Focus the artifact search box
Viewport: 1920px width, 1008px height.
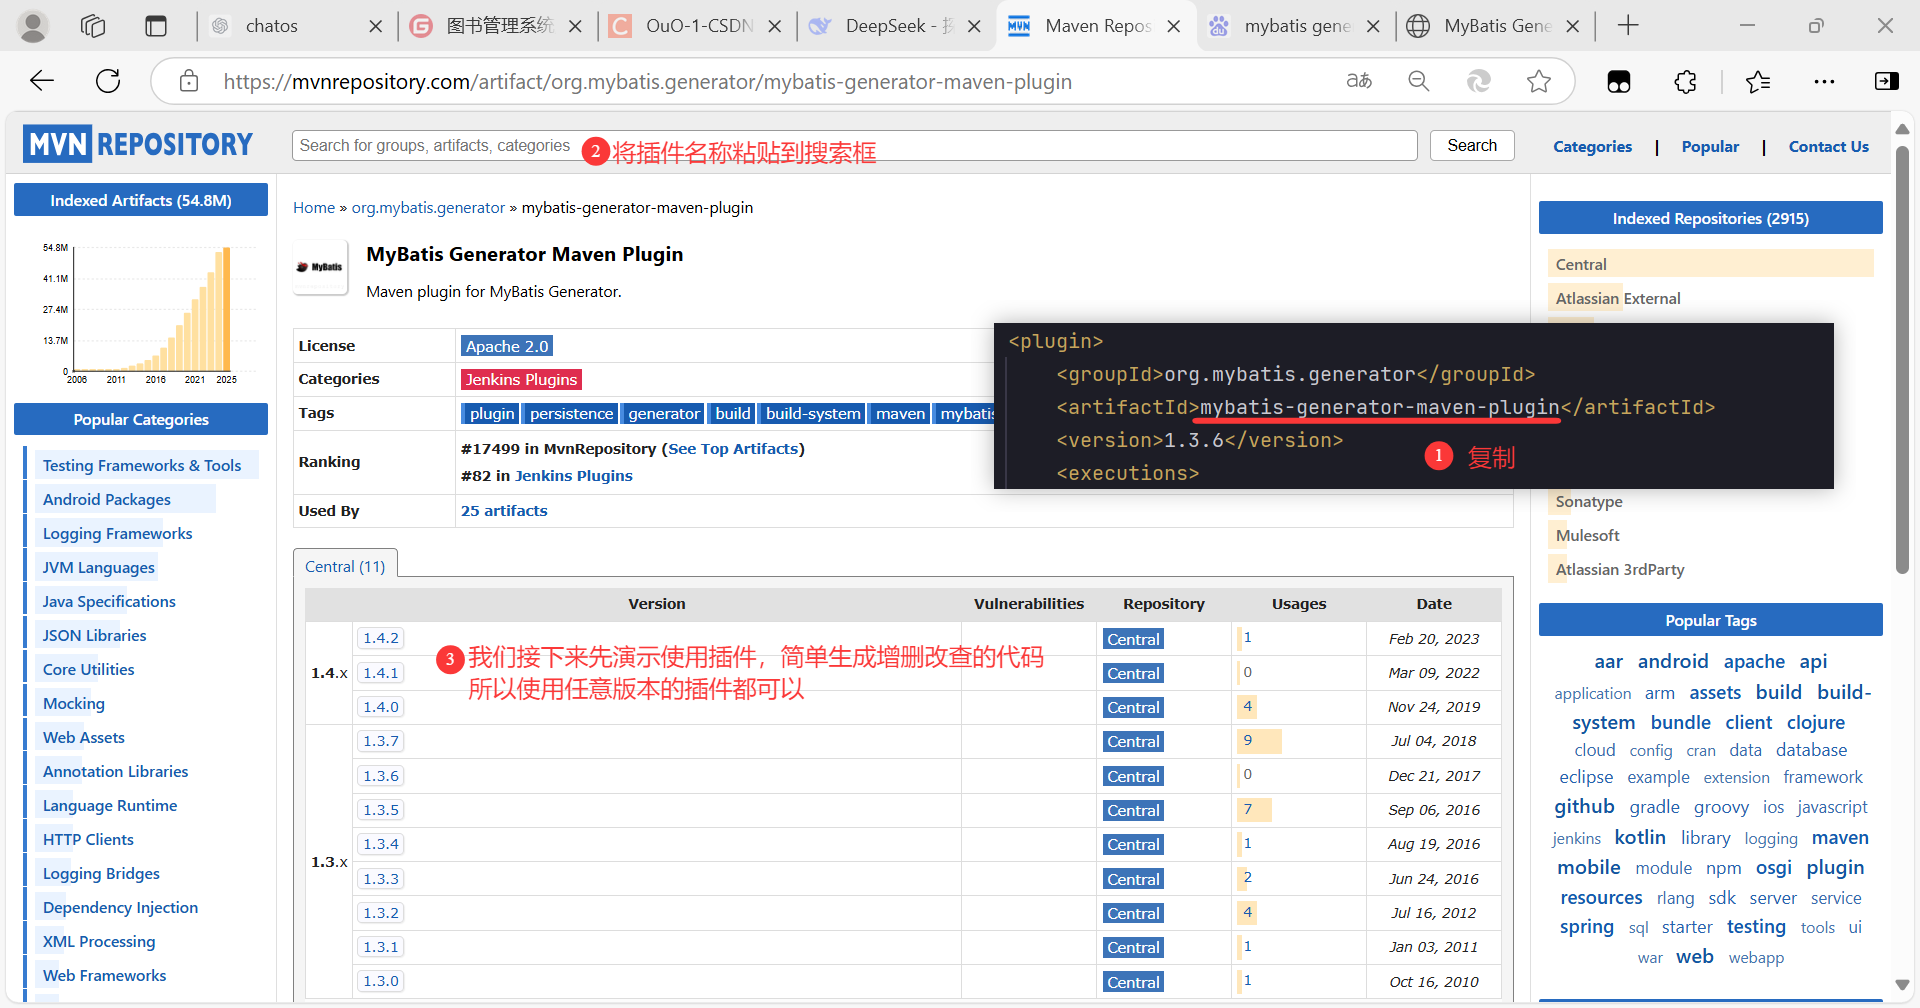(x=854, y=145)
